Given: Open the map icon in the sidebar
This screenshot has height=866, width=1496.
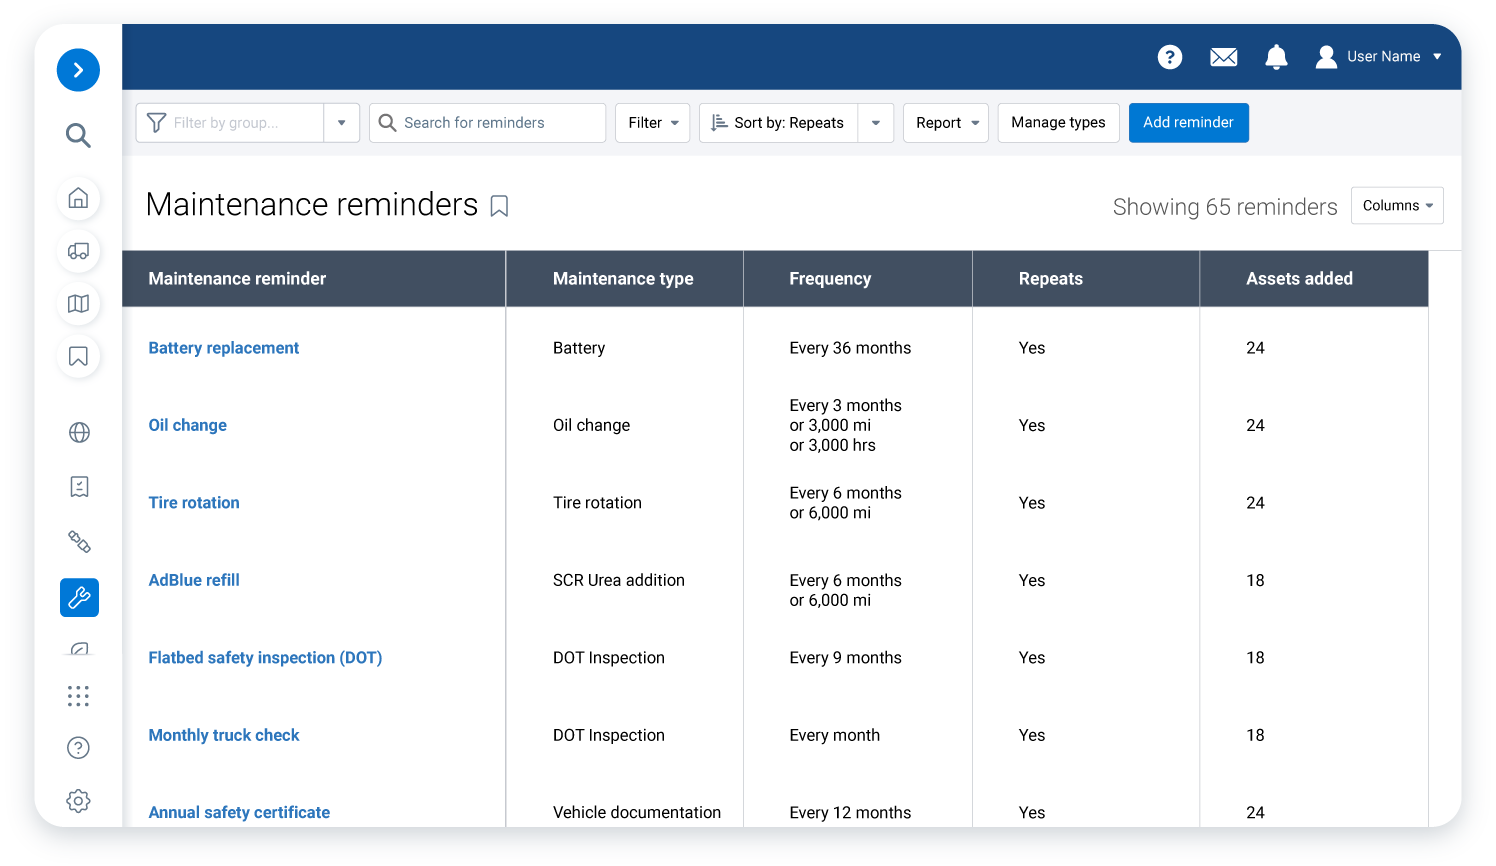Looking at the screenshot, I should pyautogui.click(x=78, y=303).
